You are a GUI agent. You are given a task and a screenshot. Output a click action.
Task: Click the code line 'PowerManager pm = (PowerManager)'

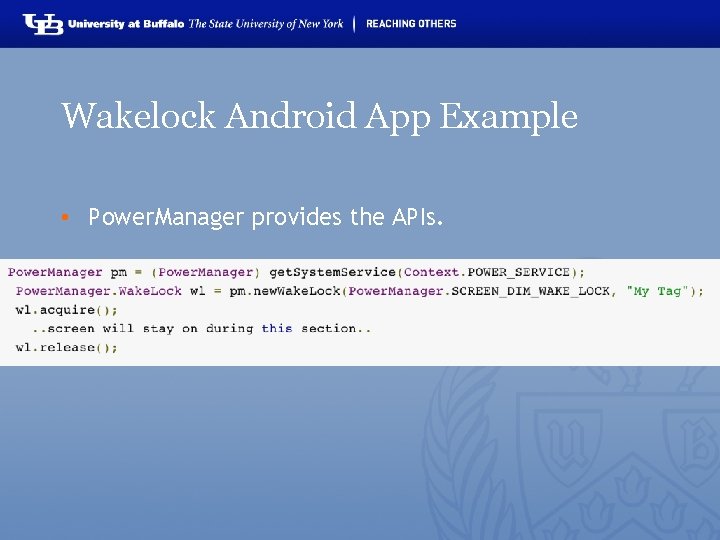point(134,272)
